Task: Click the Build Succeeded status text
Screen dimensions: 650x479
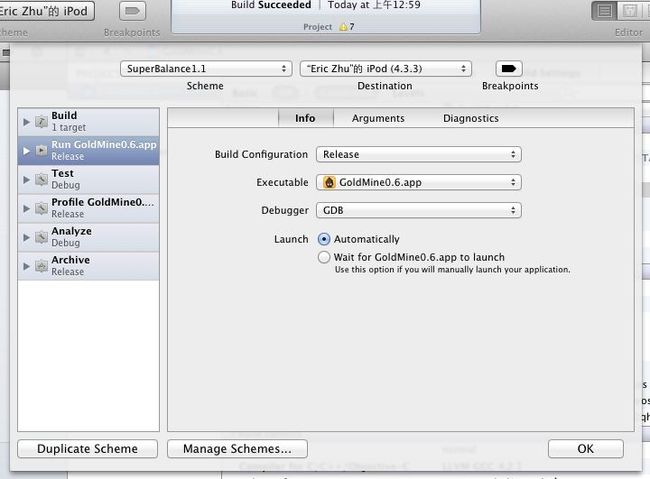Action: [x=271, y=5]
